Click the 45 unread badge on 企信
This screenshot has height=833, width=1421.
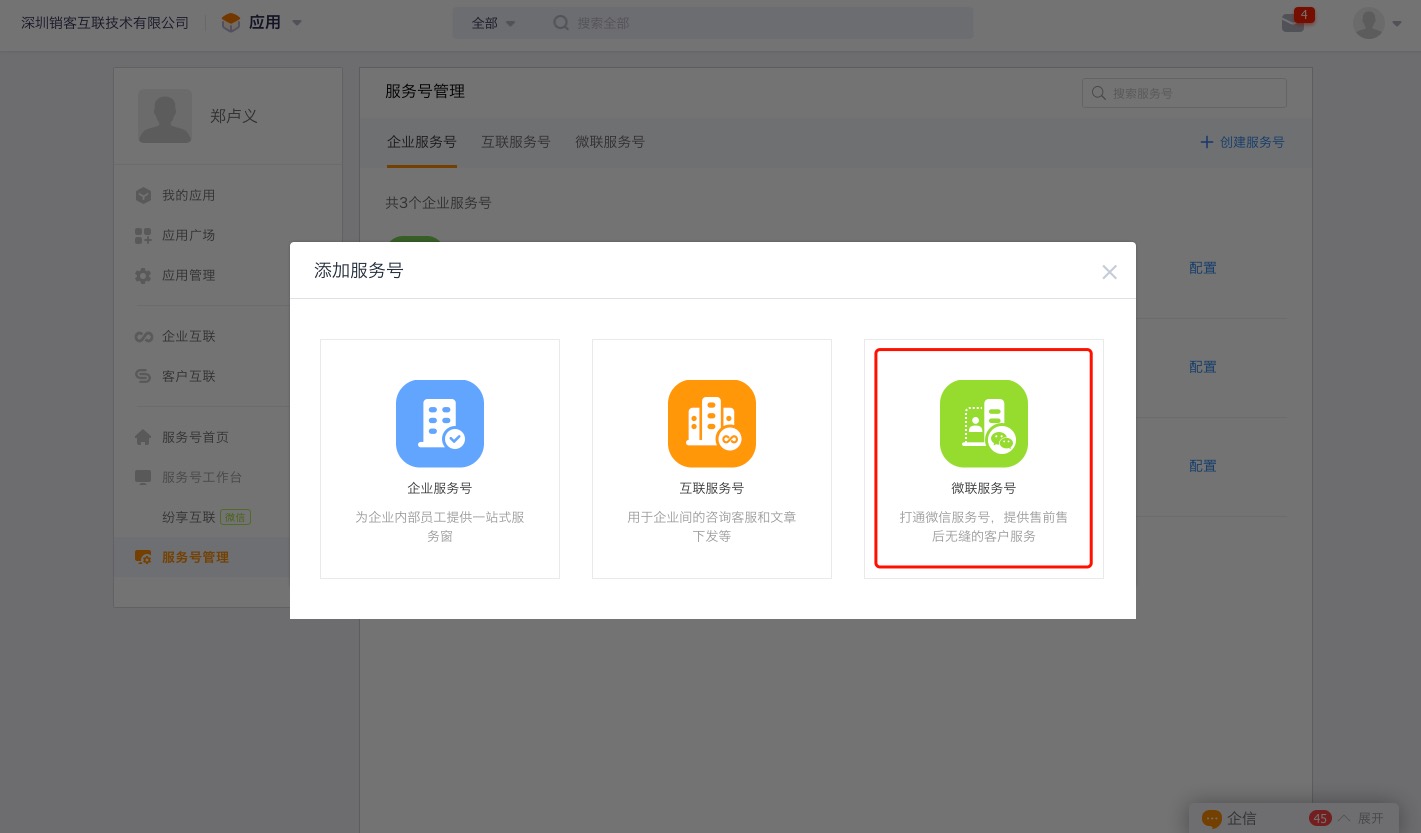(1320, 818)
